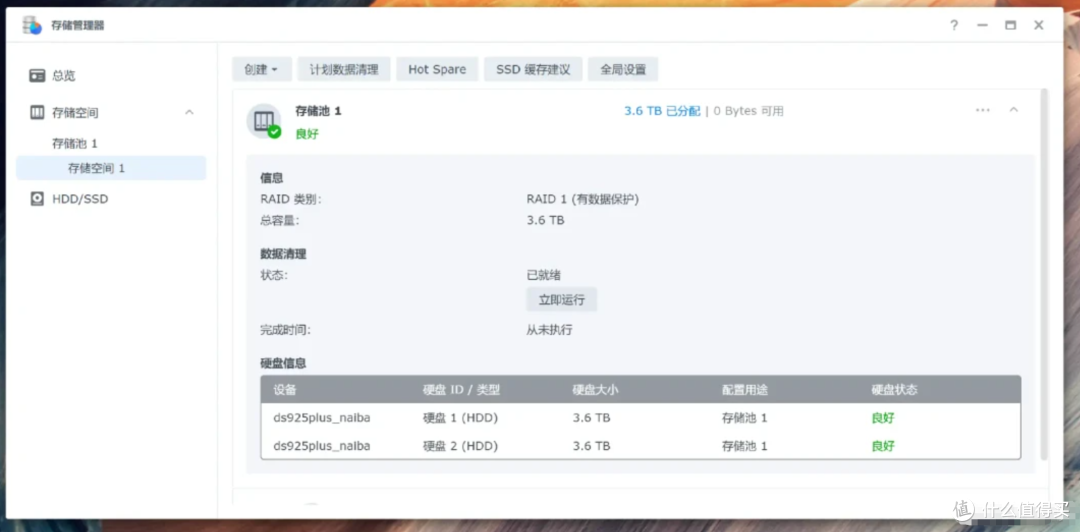1080x532 pixels.
Task: Click the RAID 1 (有数据保护) value
Action: tap(583, 199)
